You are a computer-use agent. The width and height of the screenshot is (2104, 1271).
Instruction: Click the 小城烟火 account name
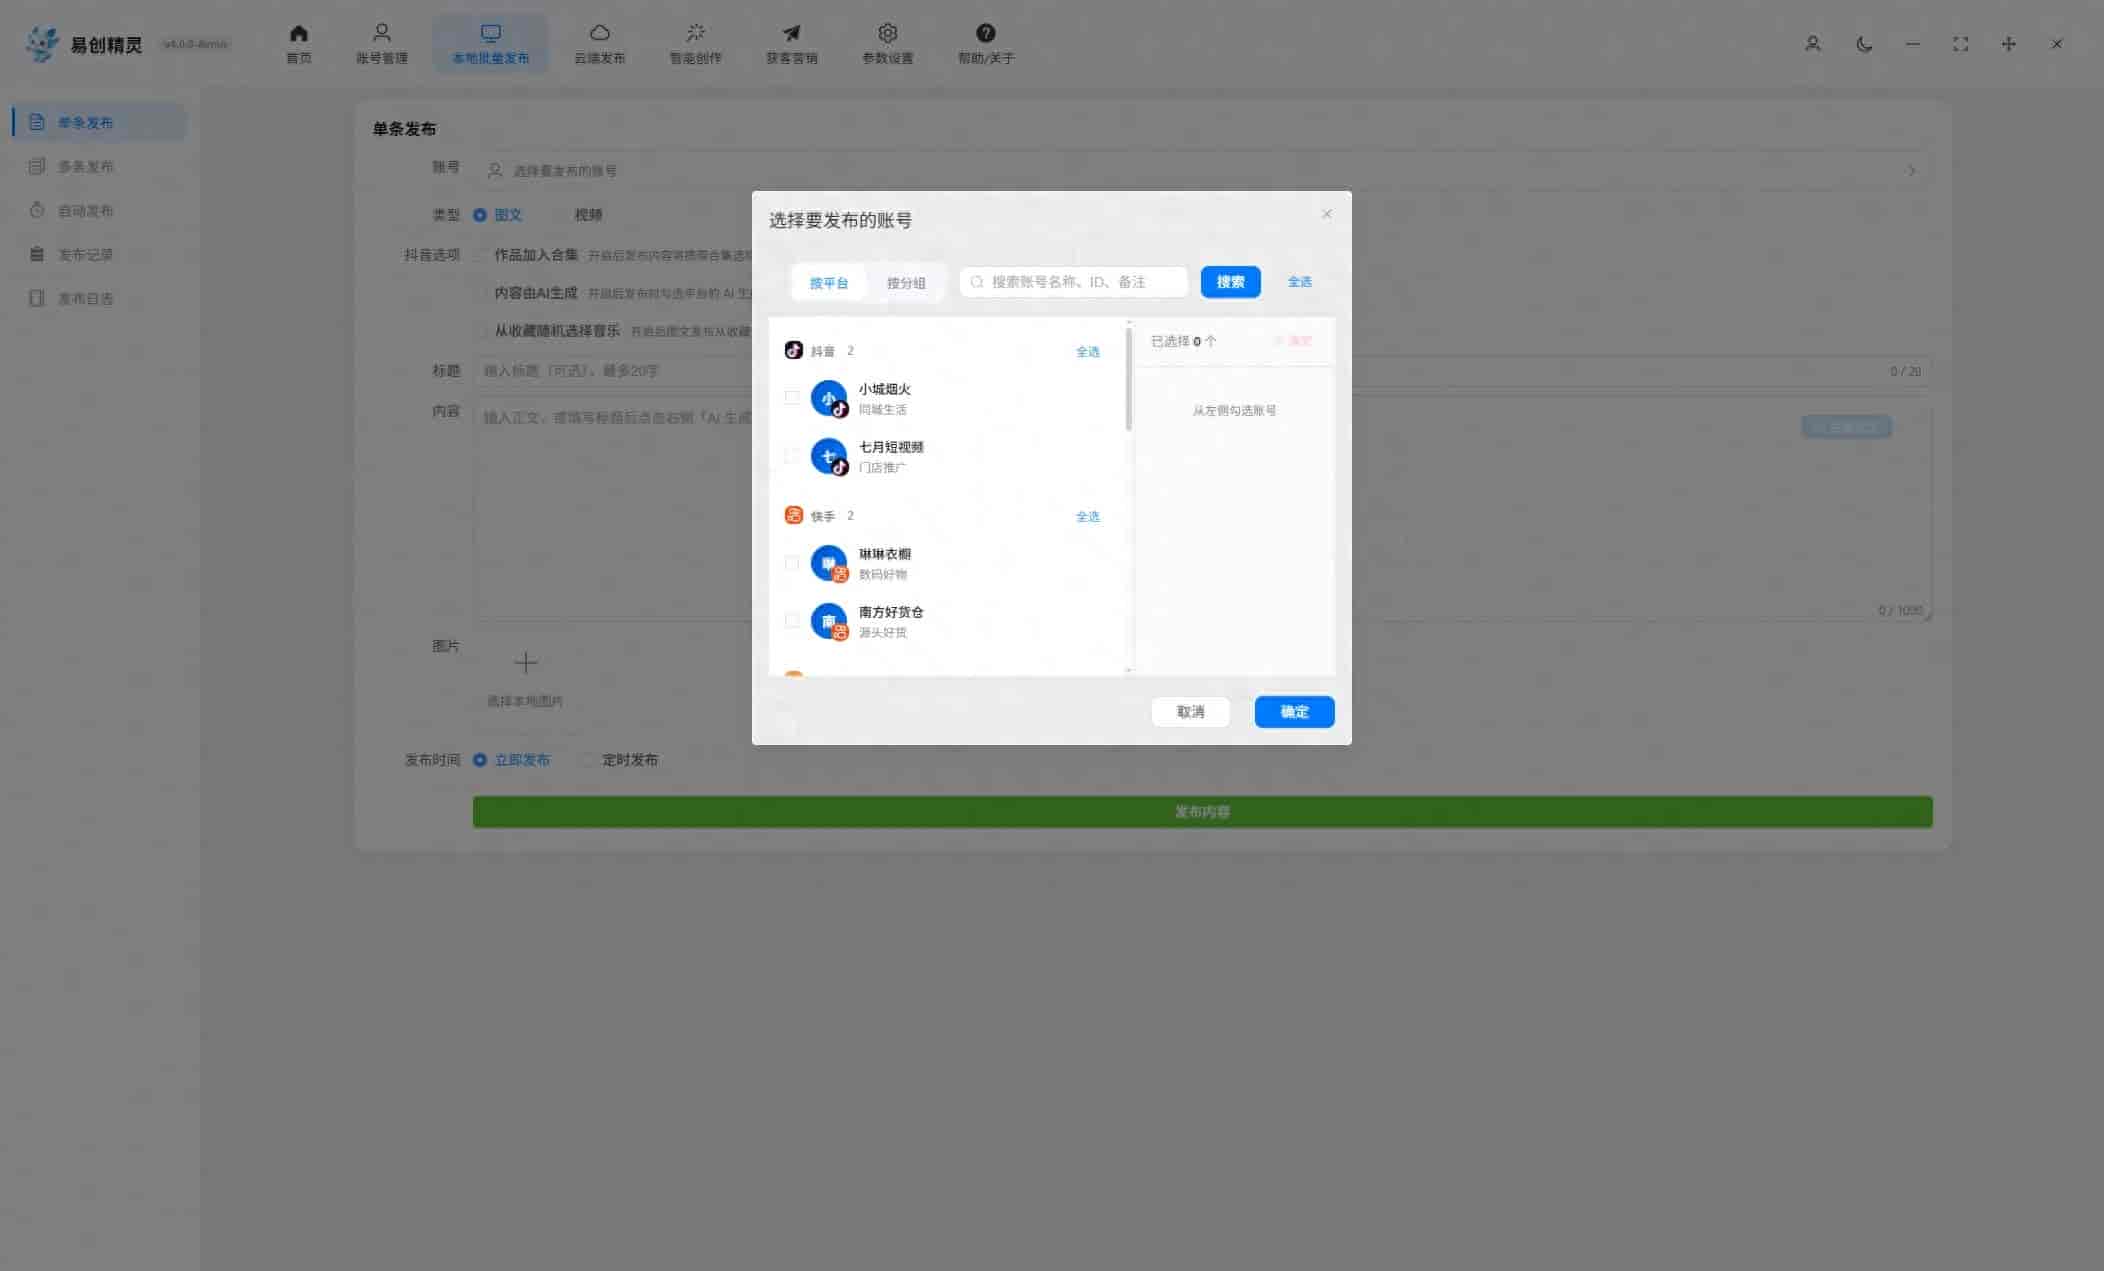pyautogui.click(x=884, y=389)
